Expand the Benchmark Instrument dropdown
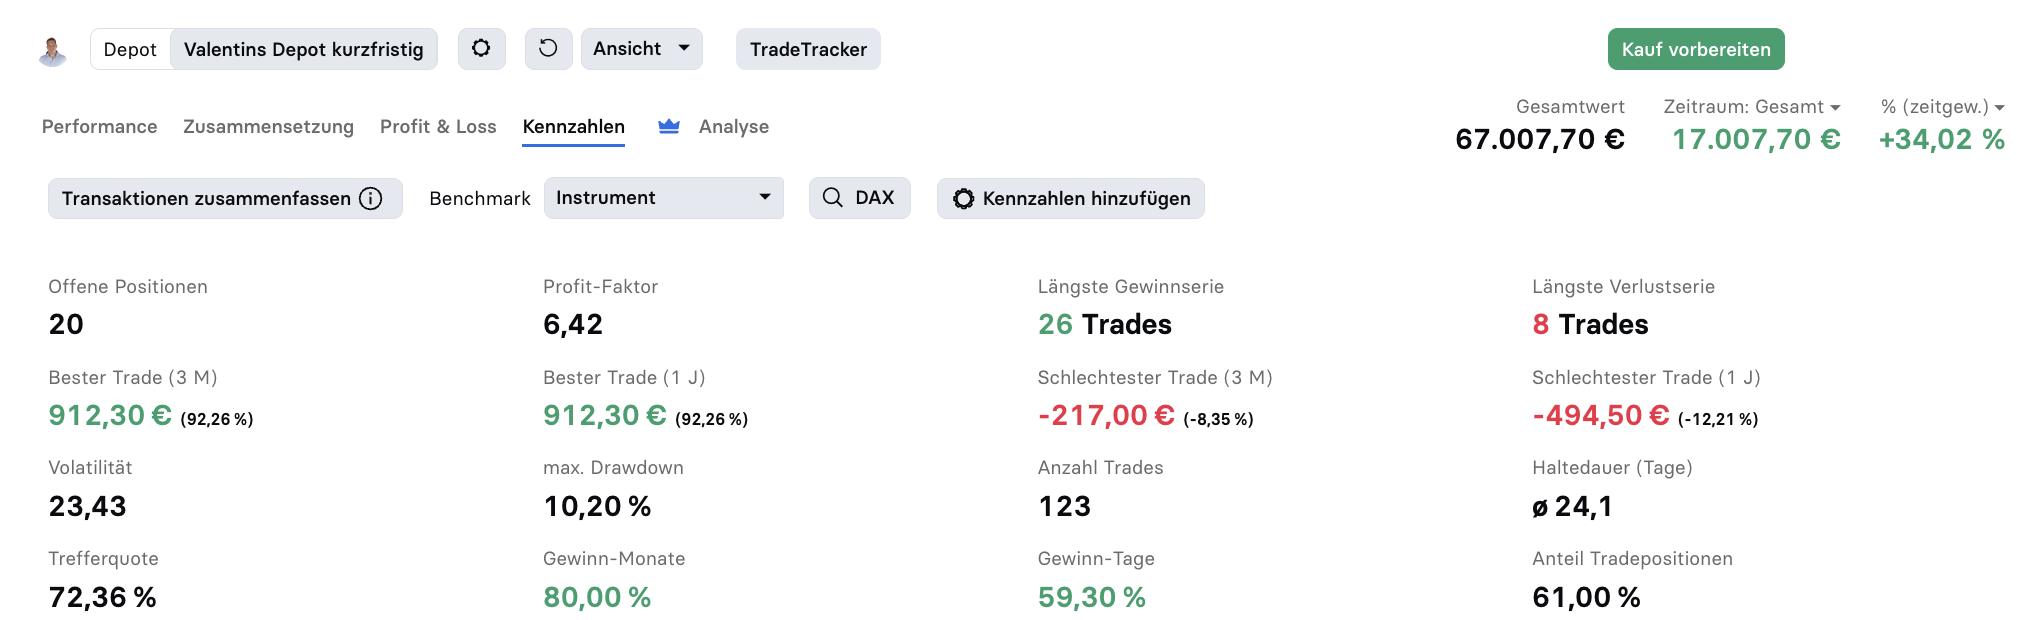Image resolution: width=2022 pixels, height=620 pixels. tap(663, 198)
